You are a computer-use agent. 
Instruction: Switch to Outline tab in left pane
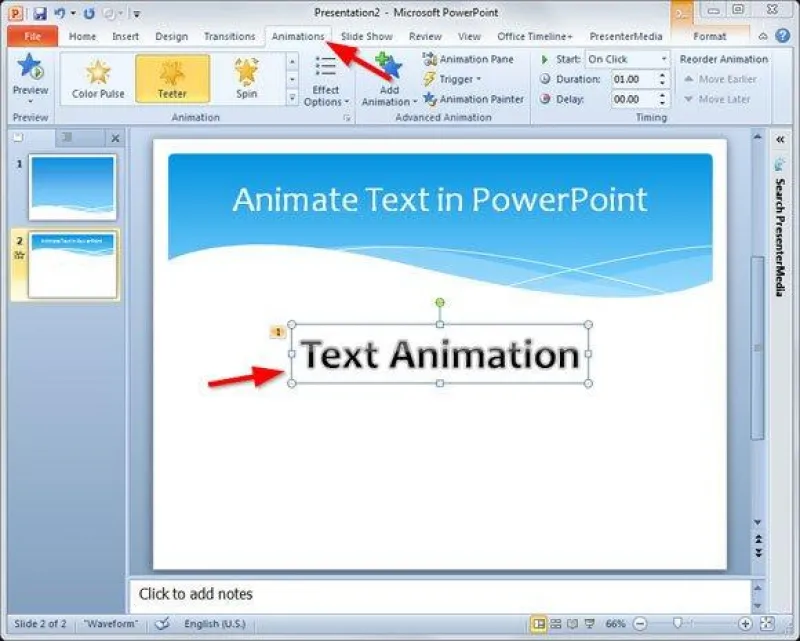pyautogui.click(x=67, y=137)
